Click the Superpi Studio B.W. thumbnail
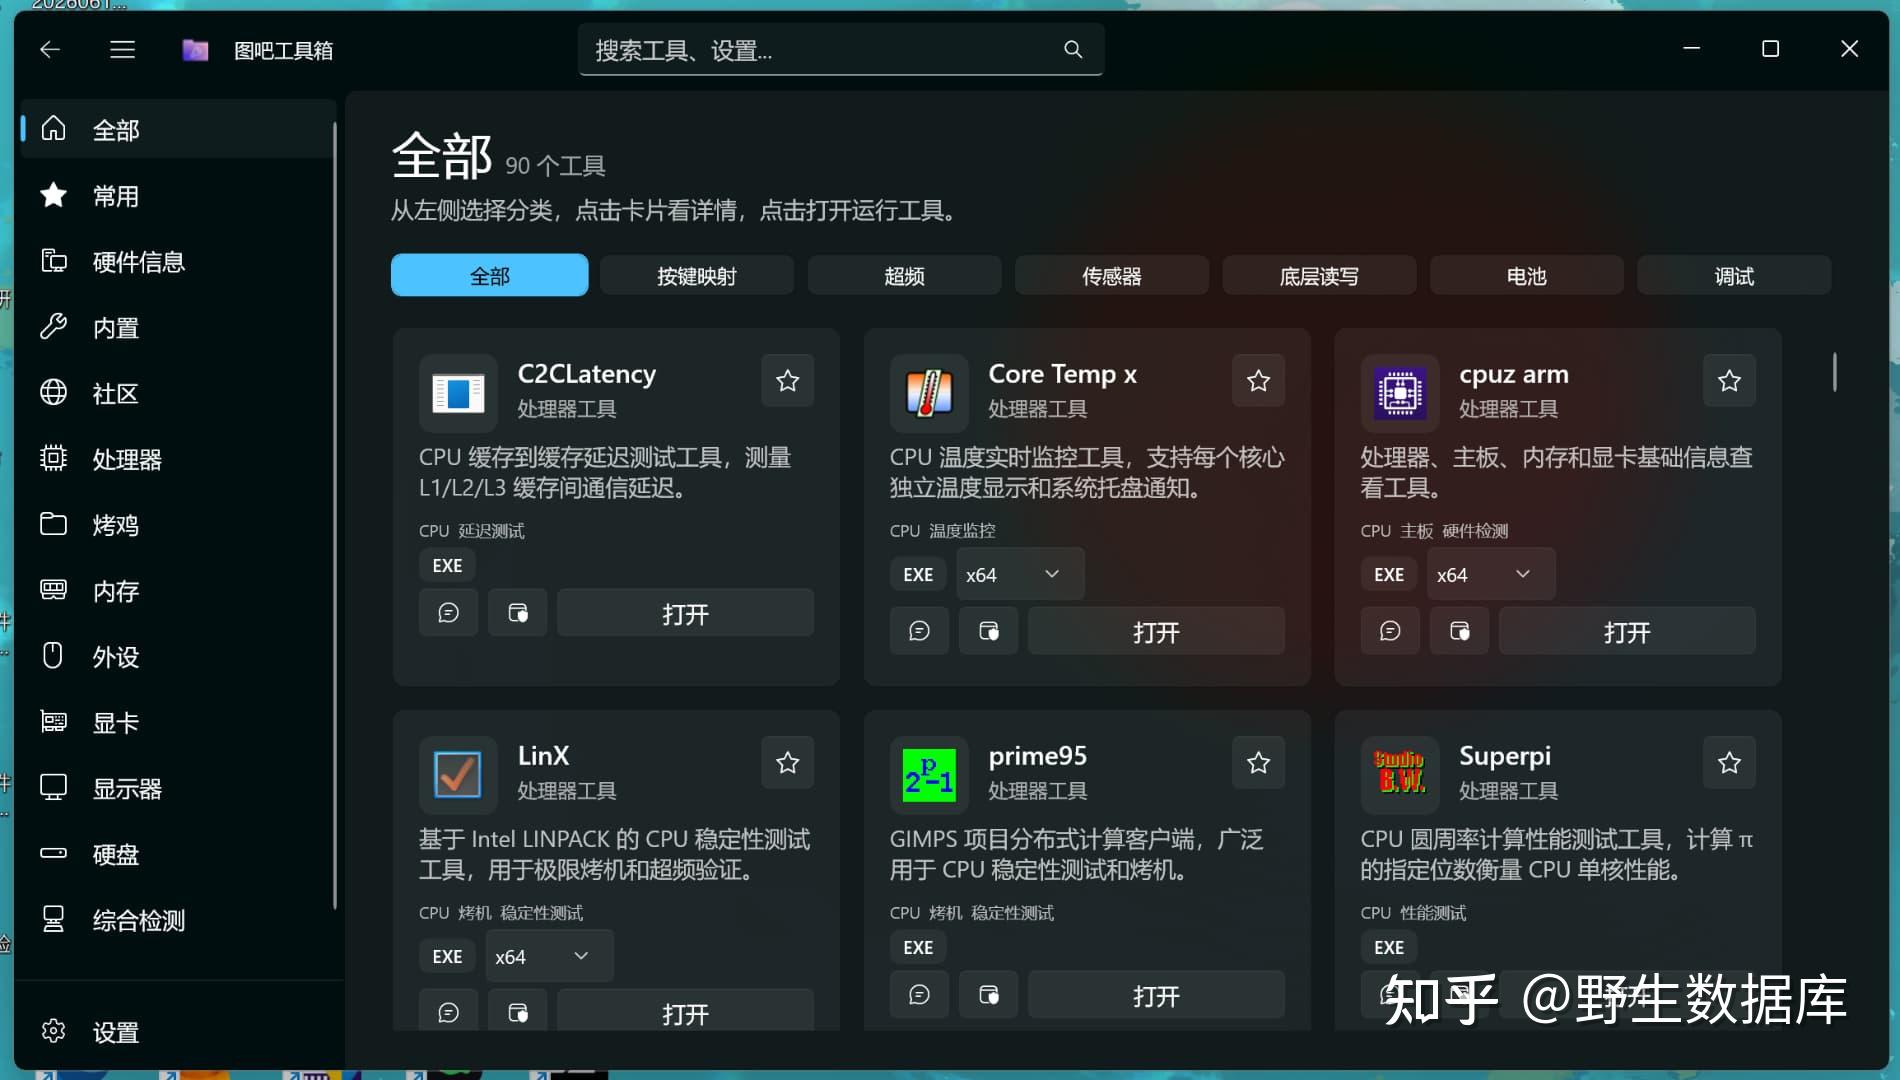 click(1400, 775)
